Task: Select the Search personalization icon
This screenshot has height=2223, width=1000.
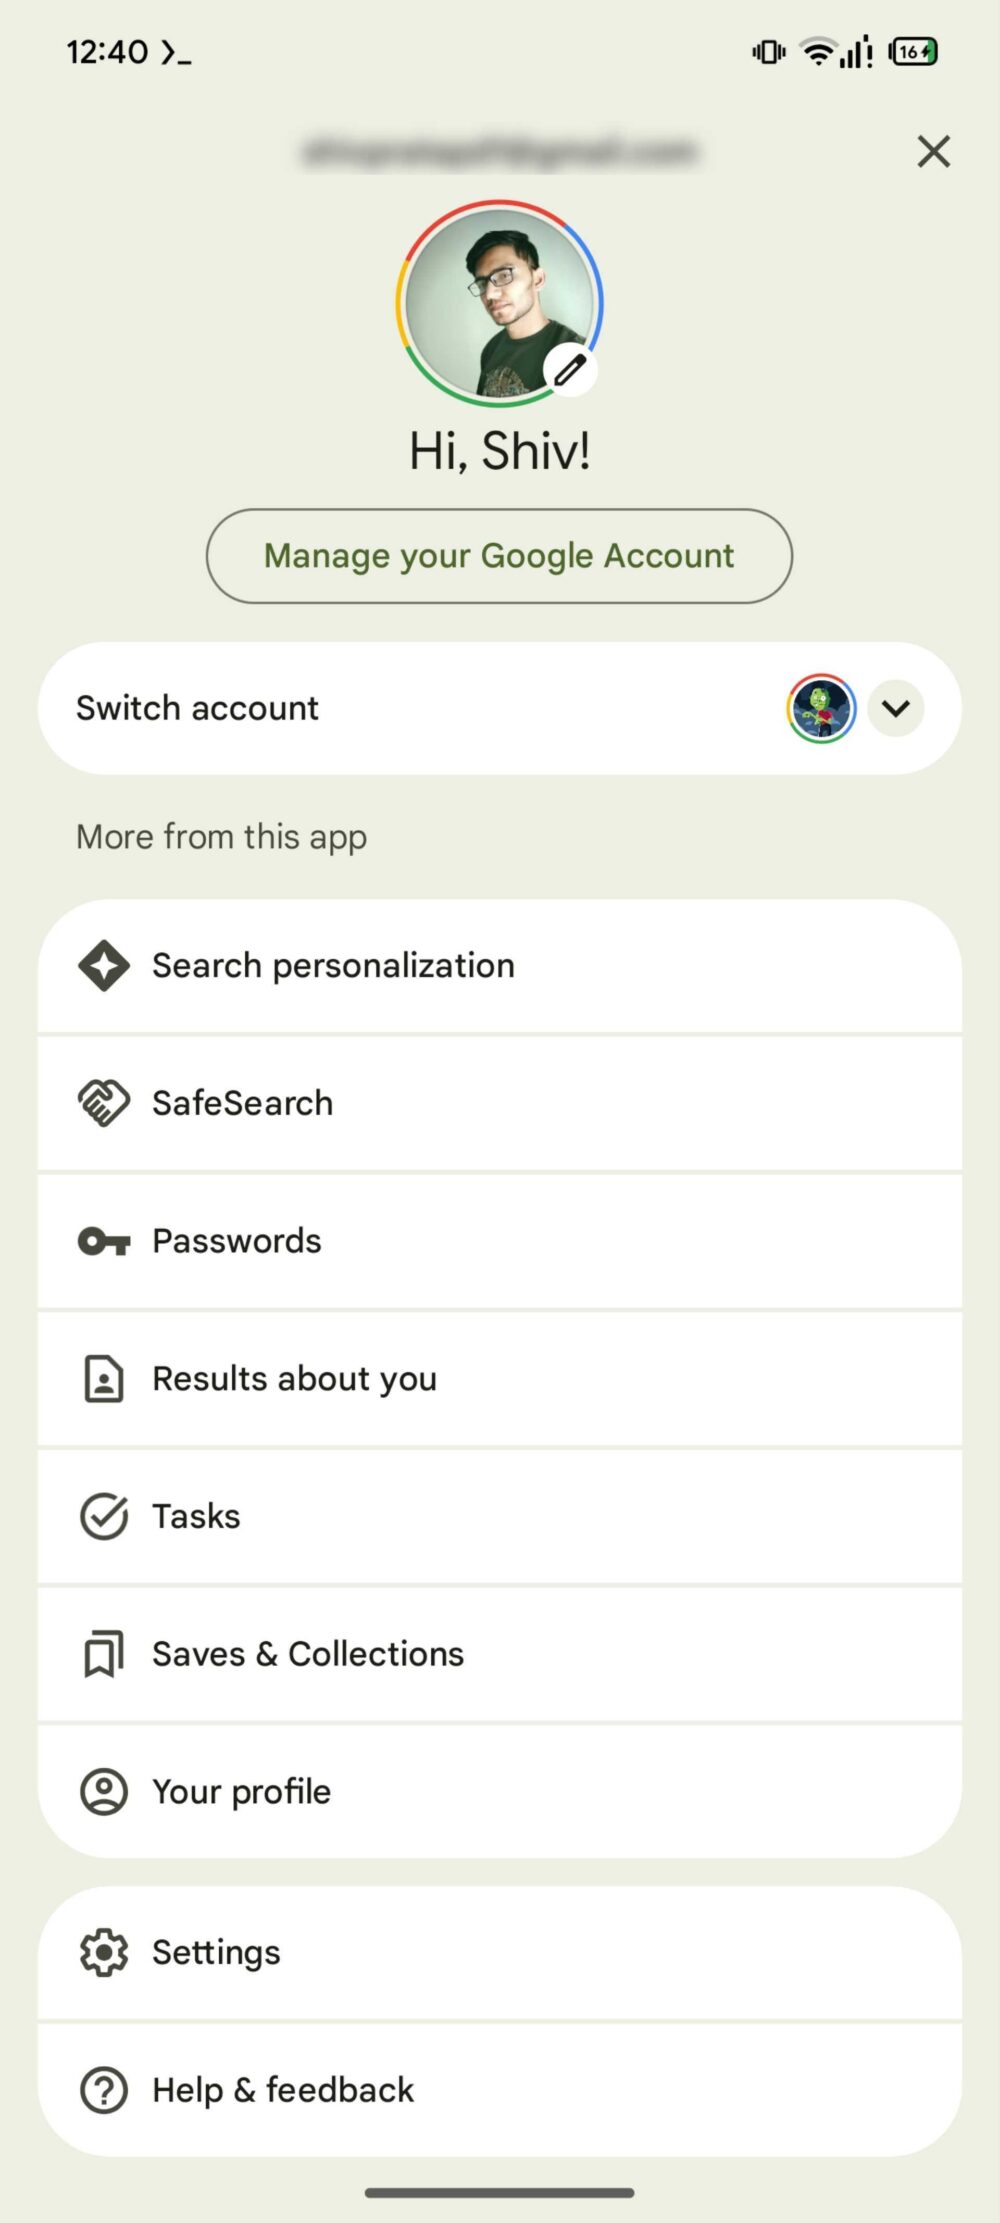Action: coord(103,965)
